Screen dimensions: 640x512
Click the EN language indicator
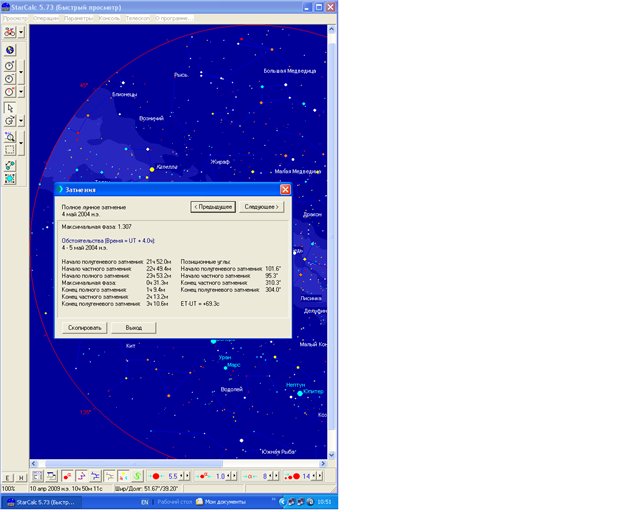144,502
